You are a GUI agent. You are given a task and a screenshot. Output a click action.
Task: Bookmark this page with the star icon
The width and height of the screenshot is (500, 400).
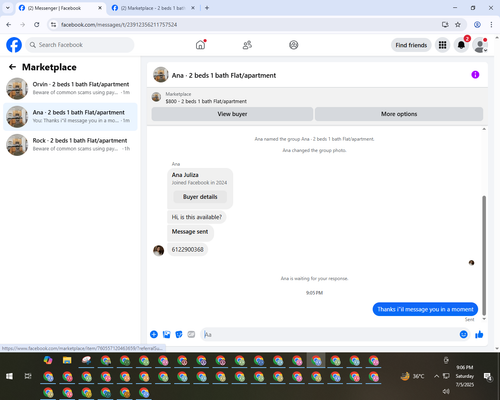tap(458, 25)
